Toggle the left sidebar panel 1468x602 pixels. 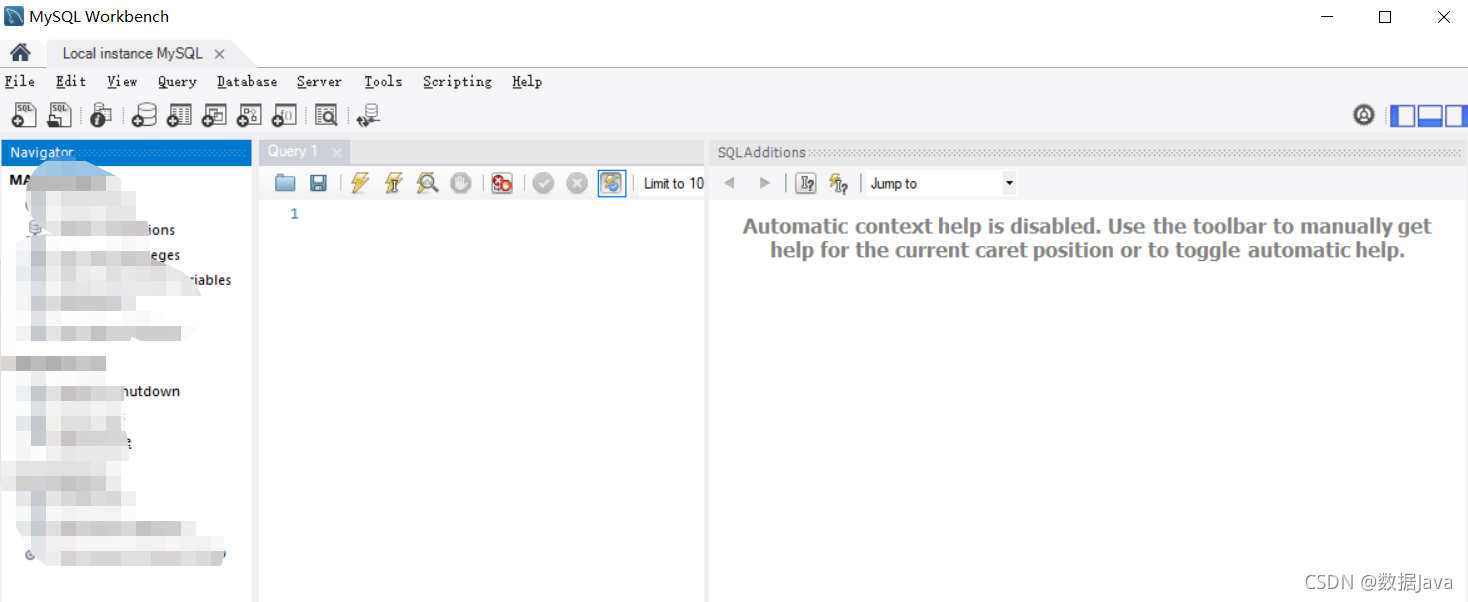pos(1403,116)
